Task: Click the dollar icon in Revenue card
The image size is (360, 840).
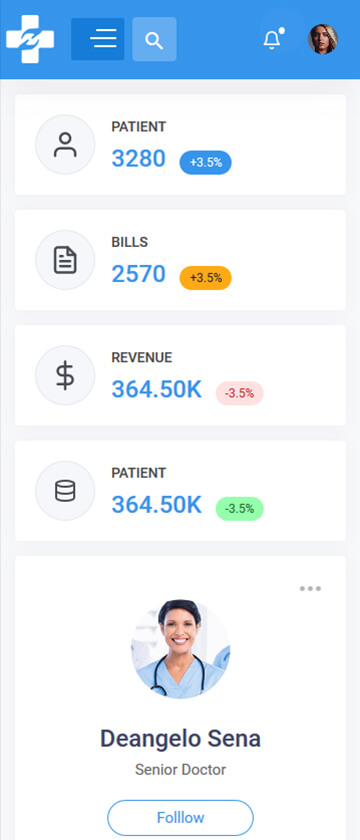Action: 65,375
